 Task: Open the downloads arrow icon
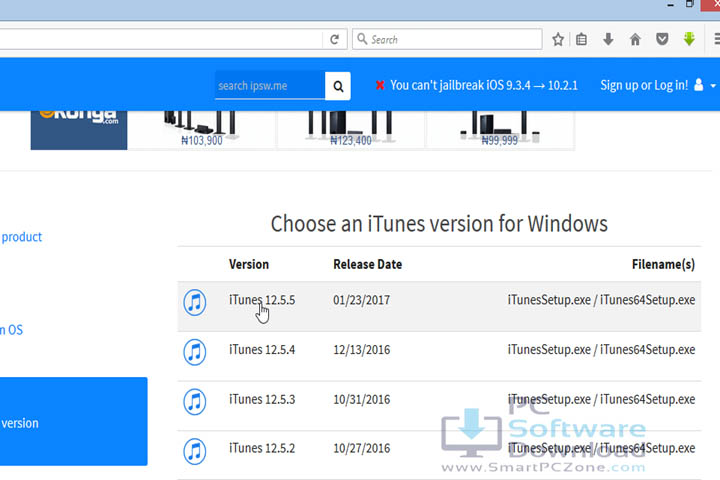tap(608, 40)
